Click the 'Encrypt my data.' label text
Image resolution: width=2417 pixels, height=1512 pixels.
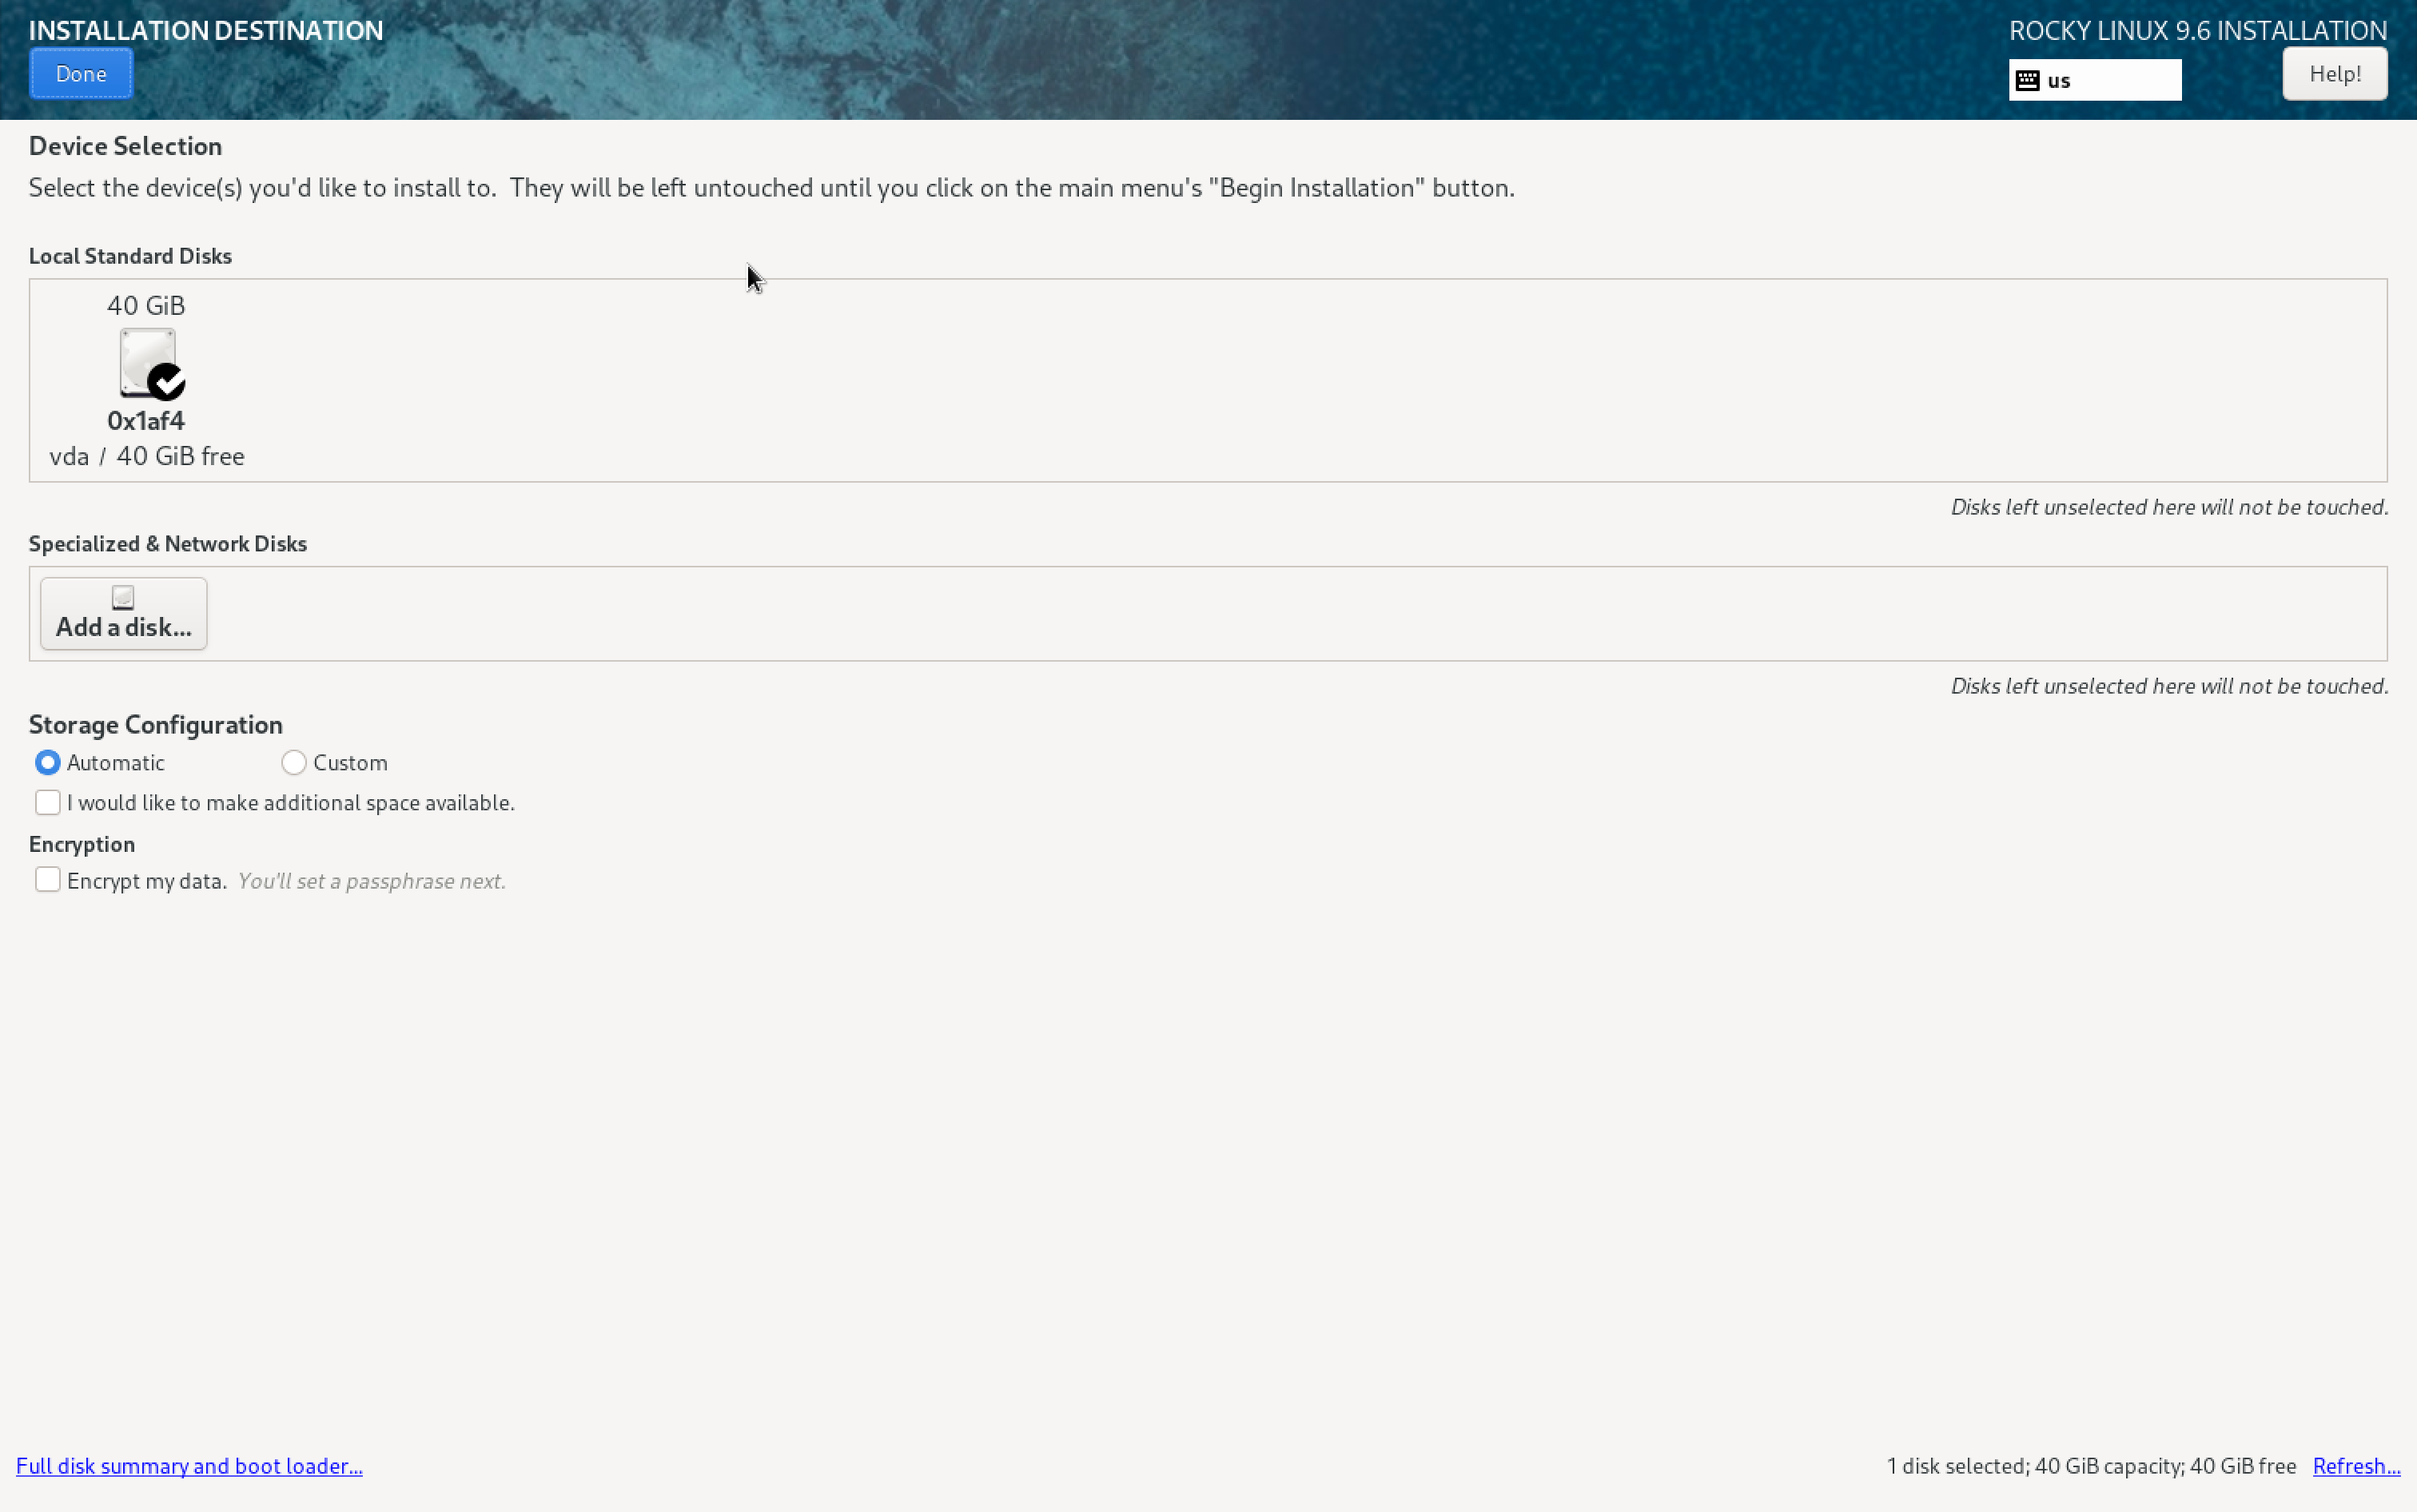click(x=147, y=881)
